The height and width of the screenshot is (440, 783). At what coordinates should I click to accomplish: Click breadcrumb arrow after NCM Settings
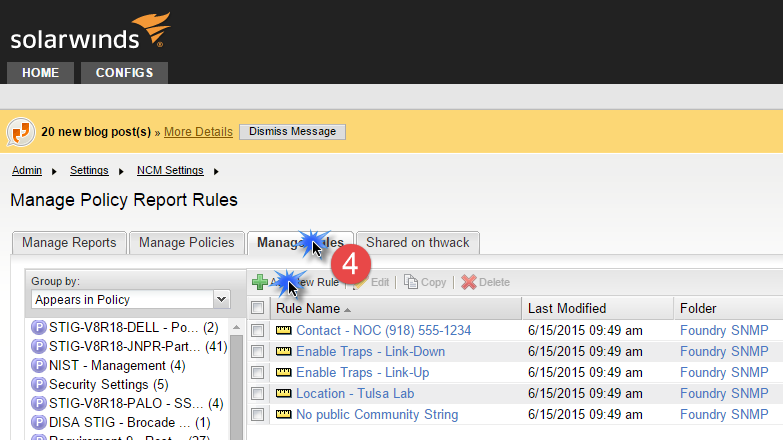click(x=216, y=171)
